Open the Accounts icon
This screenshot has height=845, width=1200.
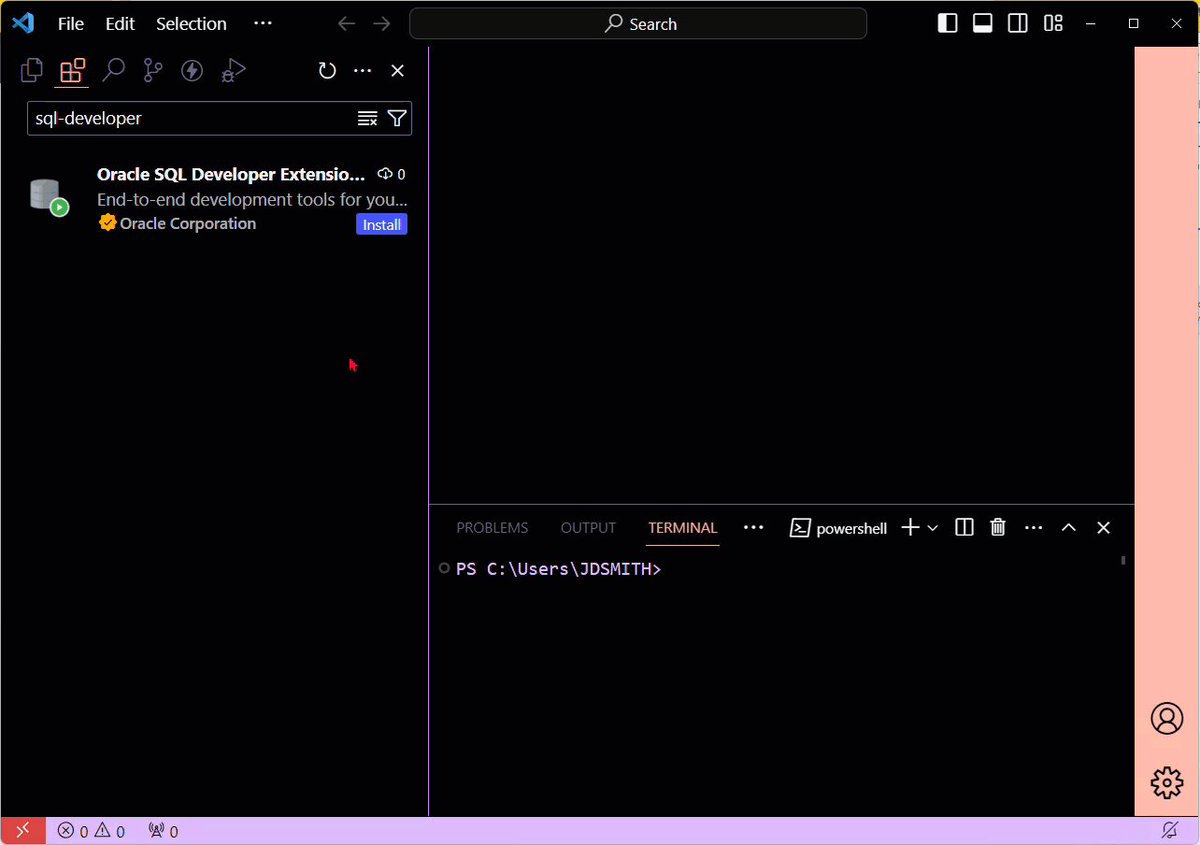1167,719
